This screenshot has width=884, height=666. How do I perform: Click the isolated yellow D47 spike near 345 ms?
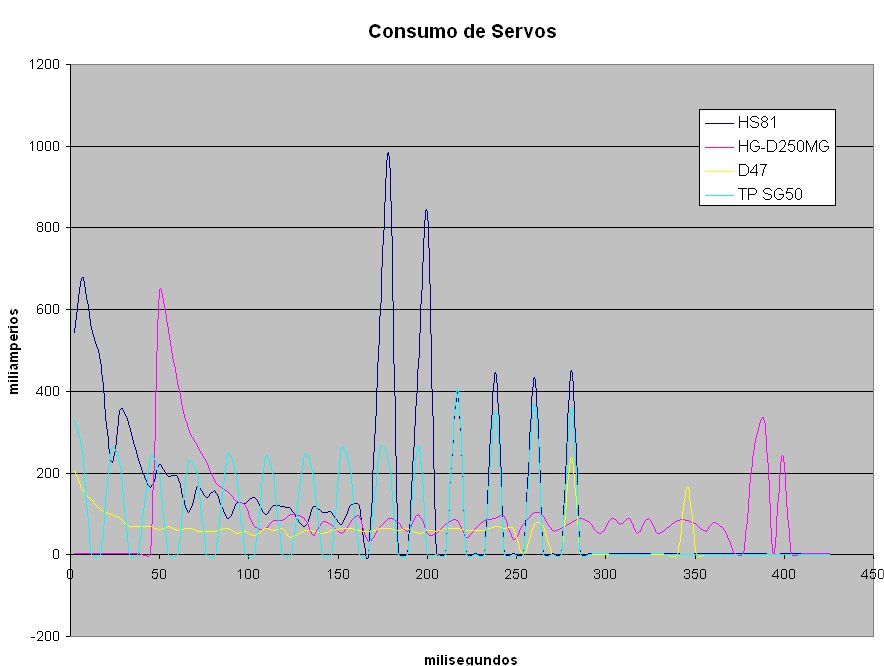687,488
